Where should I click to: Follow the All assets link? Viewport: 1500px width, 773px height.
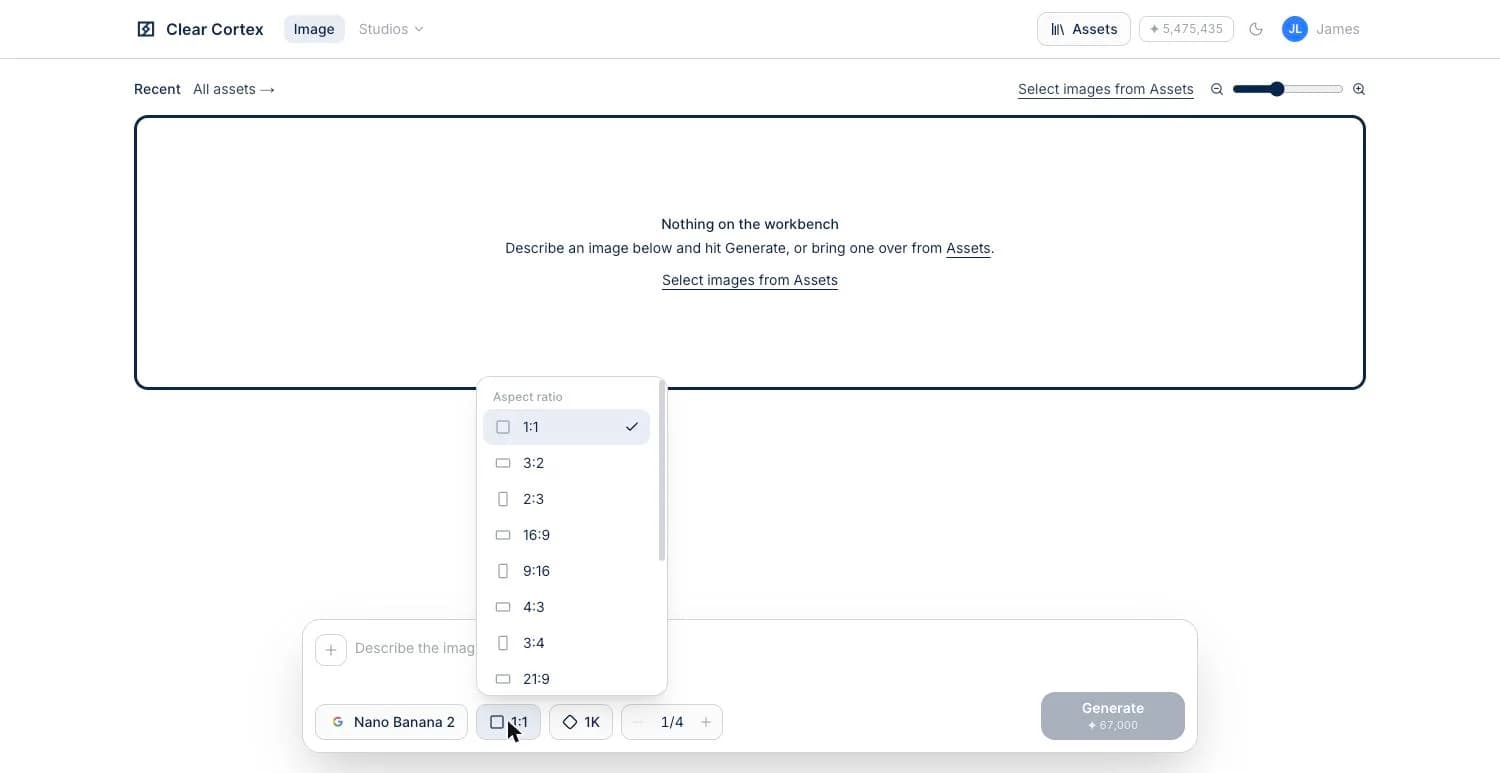pos(234,89)
